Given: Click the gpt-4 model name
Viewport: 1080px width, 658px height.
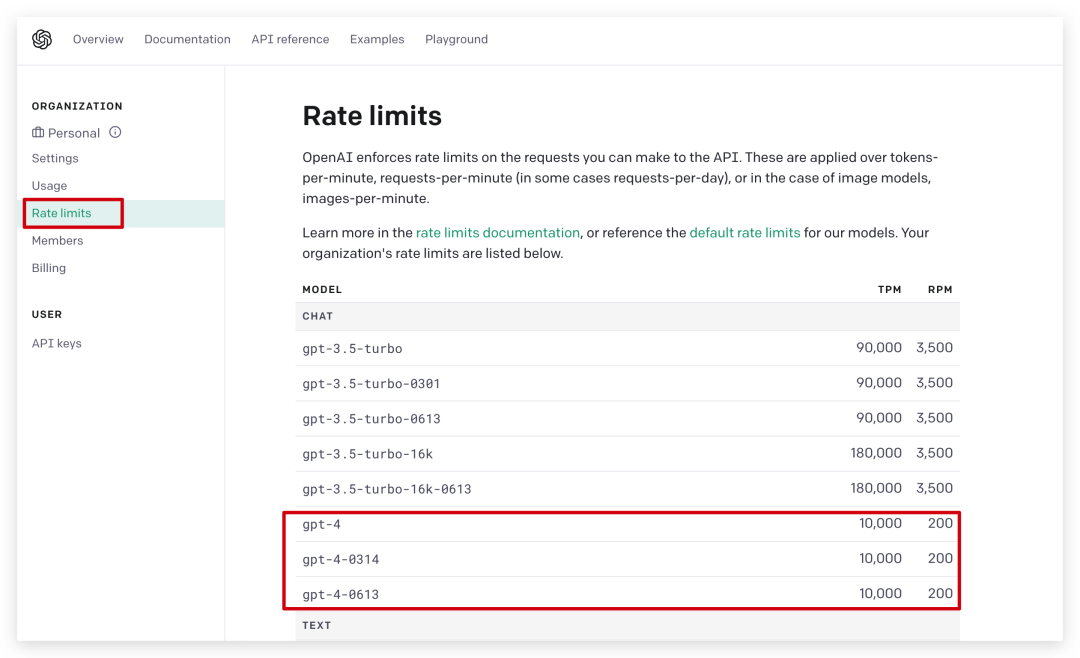Looking at the screenshot, I should pos(322,524).
